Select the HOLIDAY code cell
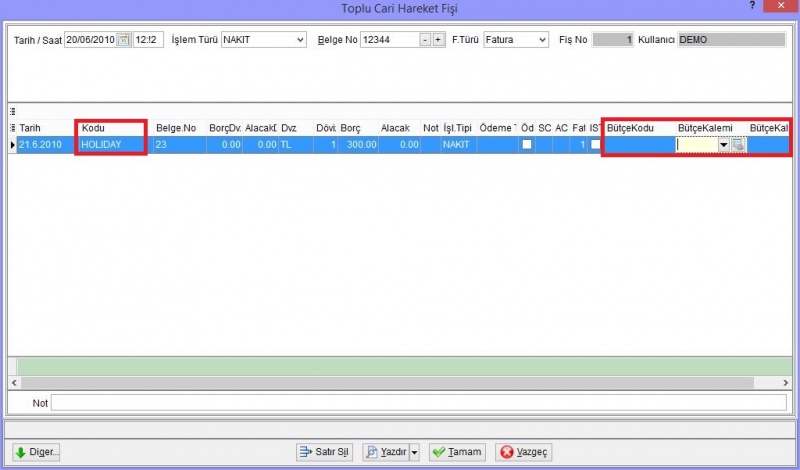 pyautogui.click(x=115, y=144)
